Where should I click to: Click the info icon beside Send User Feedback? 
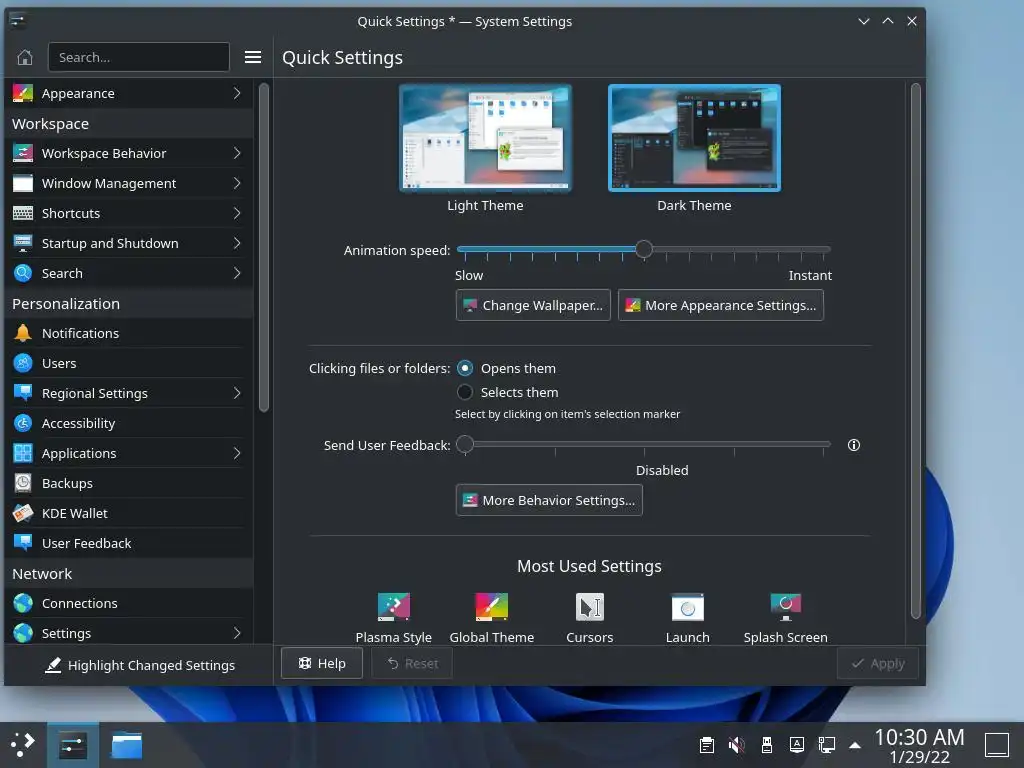pos(854,445)
